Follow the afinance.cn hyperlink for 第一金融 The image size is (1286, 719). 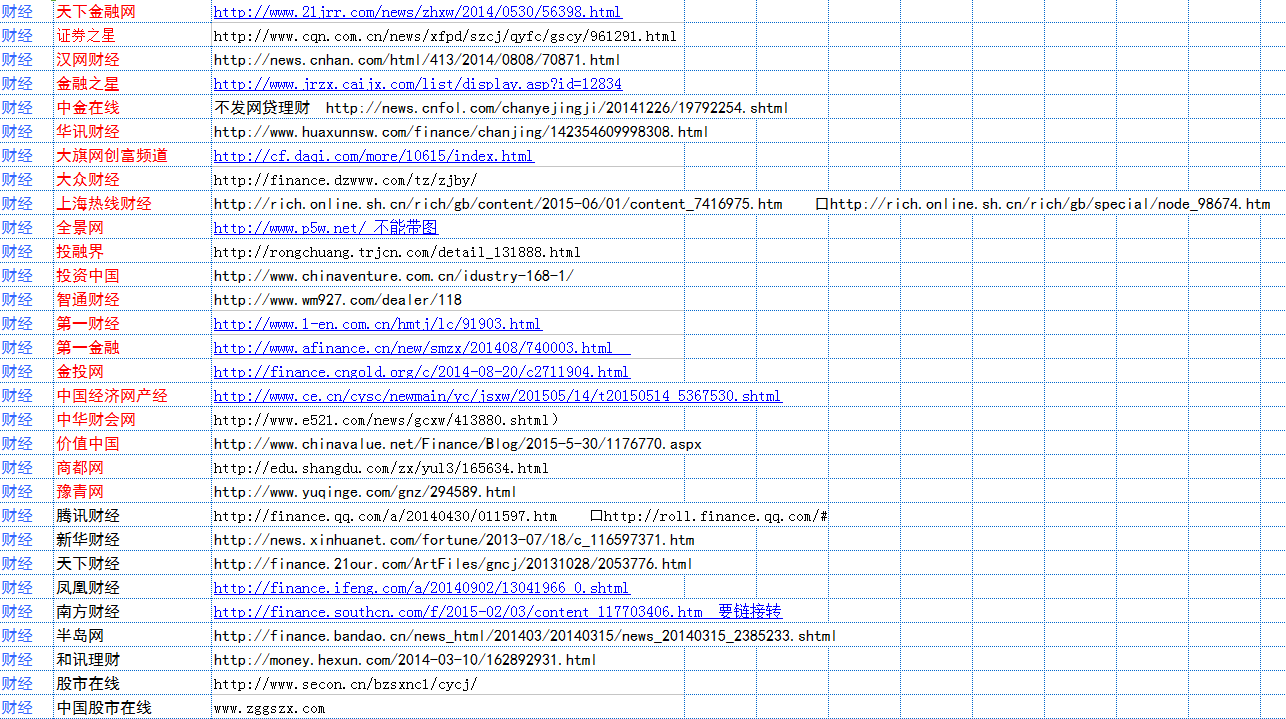tap(422, 348)
